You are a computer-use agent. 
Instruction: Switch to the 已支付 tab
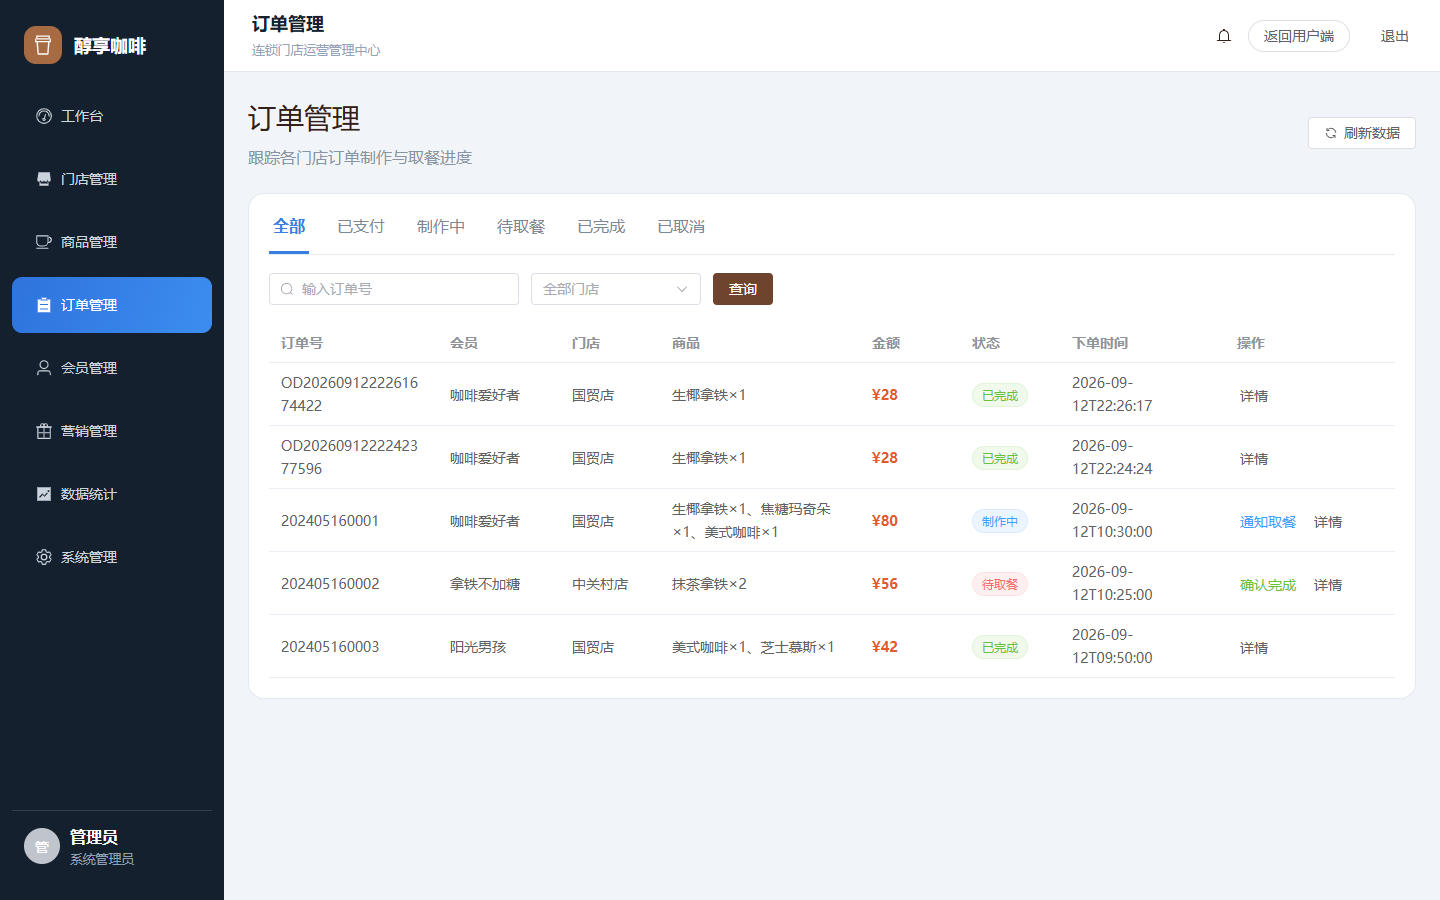point(361,227)
